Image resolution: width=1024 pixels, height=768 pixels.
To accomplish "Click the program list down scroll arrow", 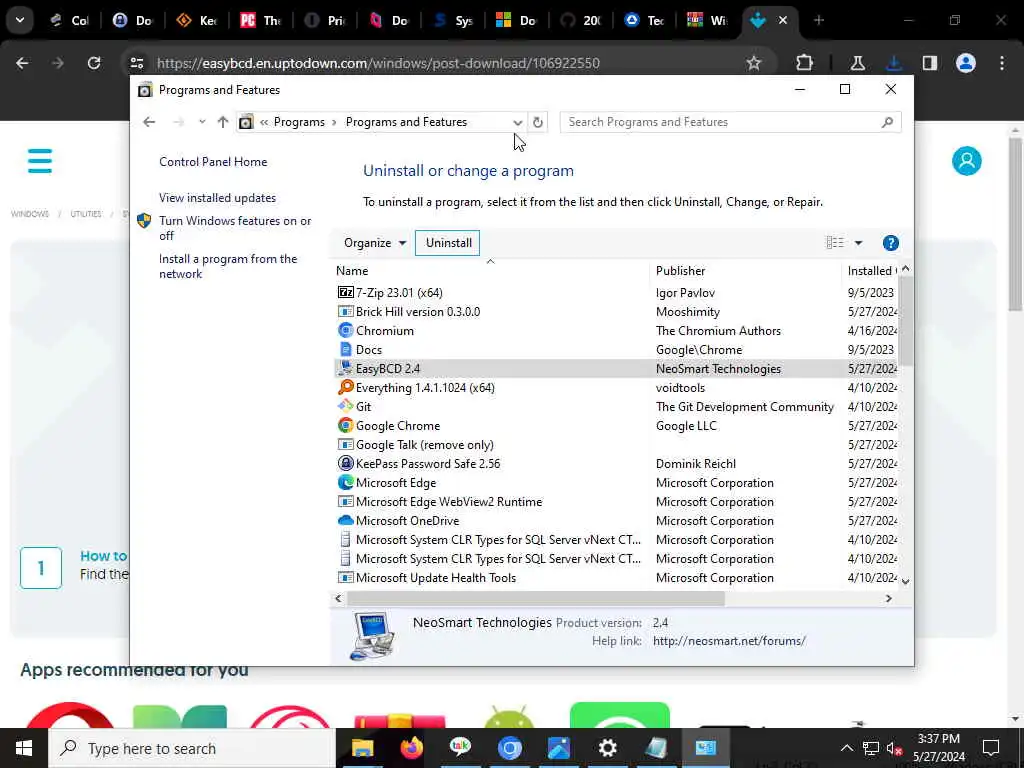I will coord(905,581).
